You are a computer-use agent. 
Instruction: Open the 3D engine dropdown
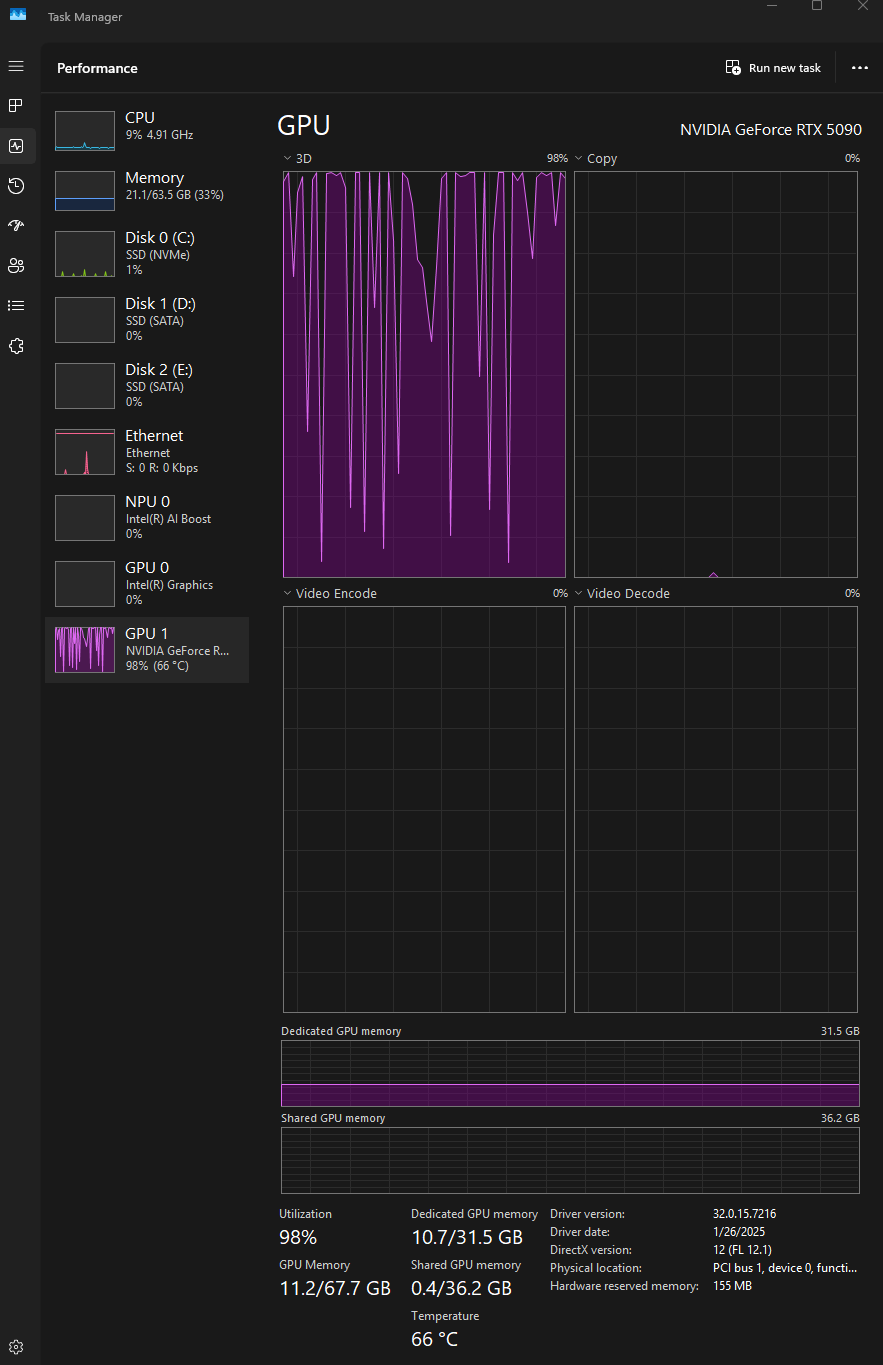coord(288,159)
